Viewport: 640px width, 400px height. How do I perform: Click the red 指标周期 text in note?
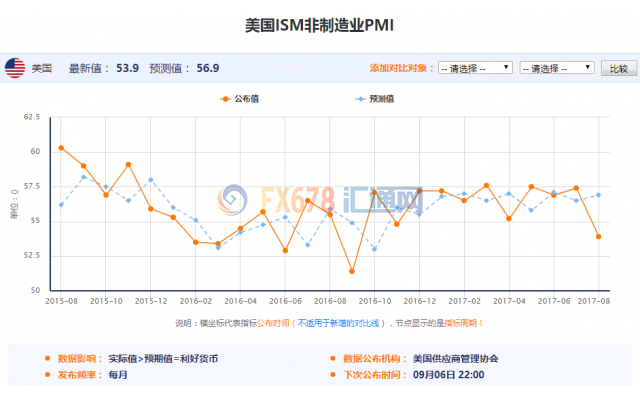[x=464, y=323]
